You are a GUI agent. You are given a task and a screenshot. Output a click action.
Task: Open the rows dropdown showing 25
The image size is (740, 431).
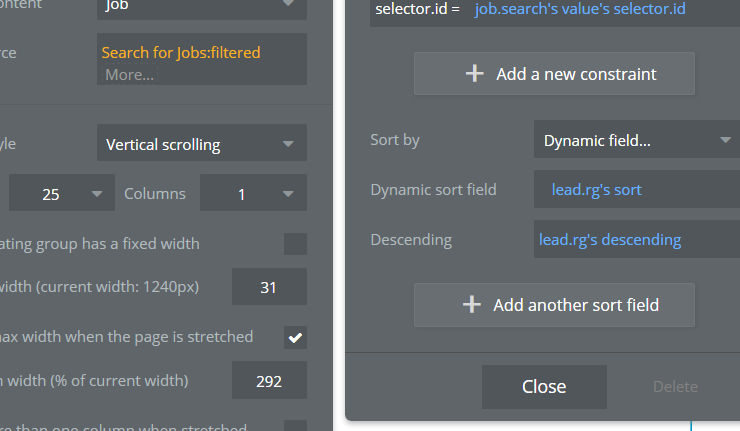click(62, 194)
